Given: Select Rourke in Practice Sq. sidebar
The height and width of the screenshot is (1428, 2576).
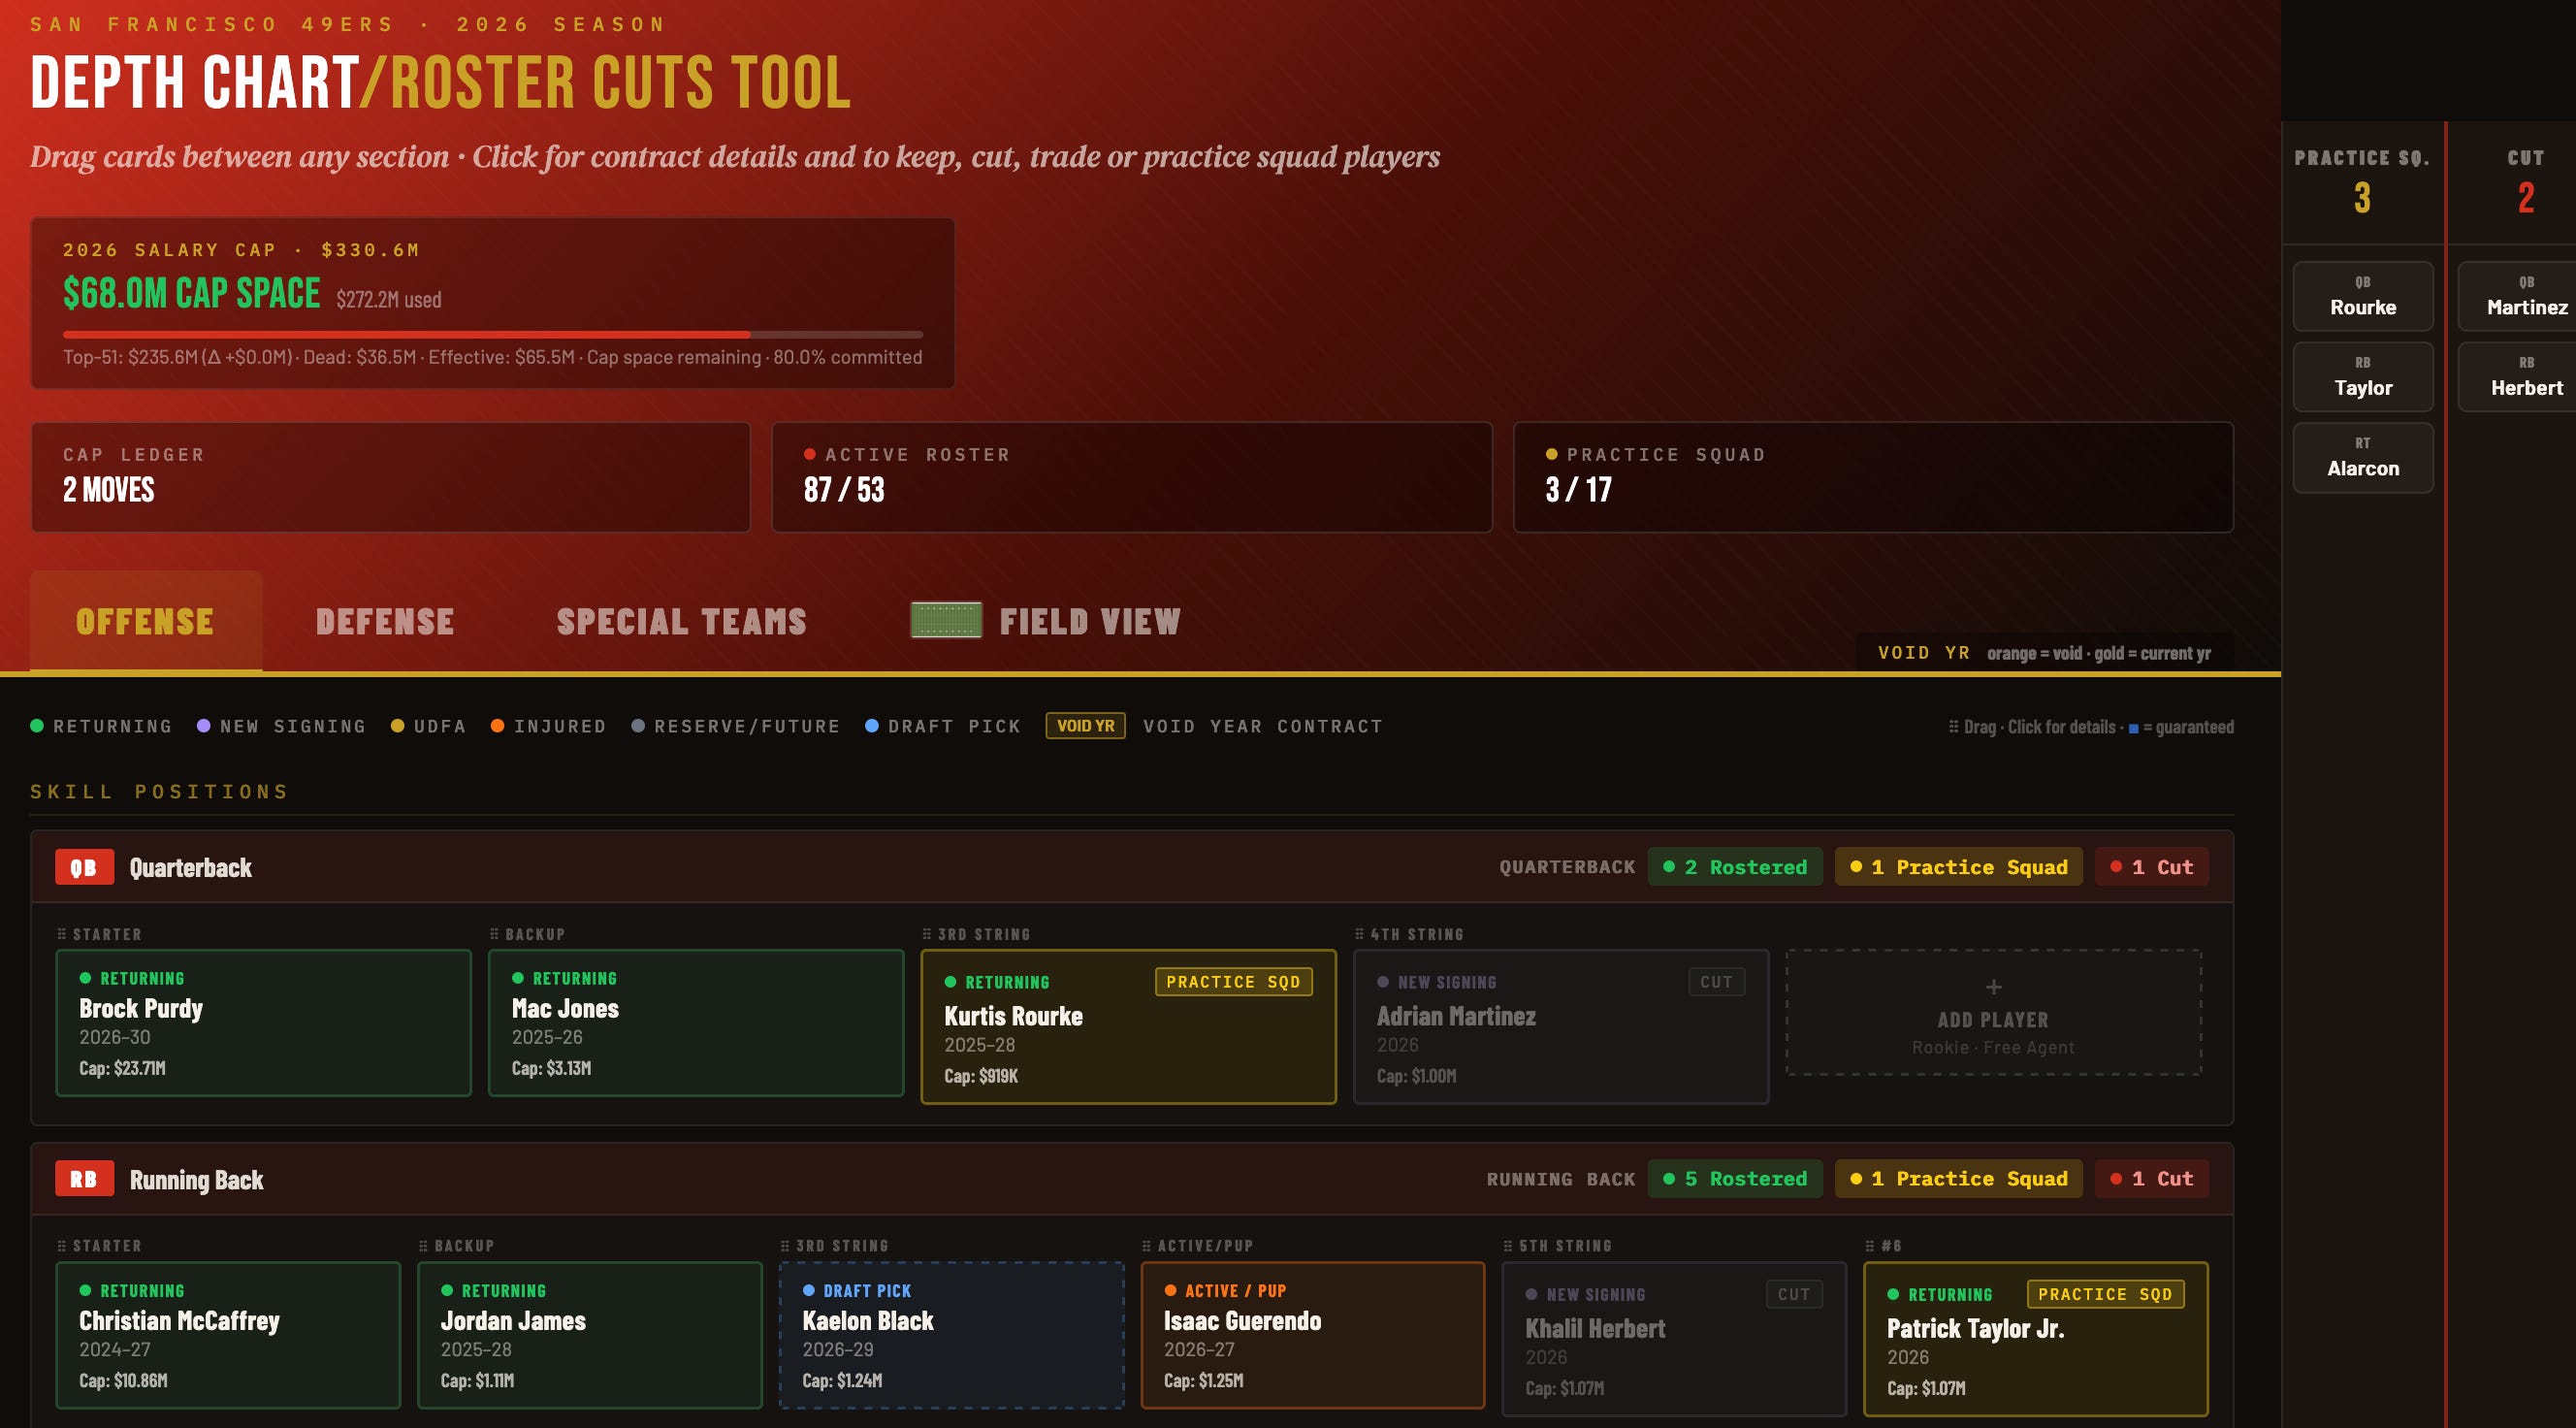Looking at the screenshot, I should (2363, 296).
